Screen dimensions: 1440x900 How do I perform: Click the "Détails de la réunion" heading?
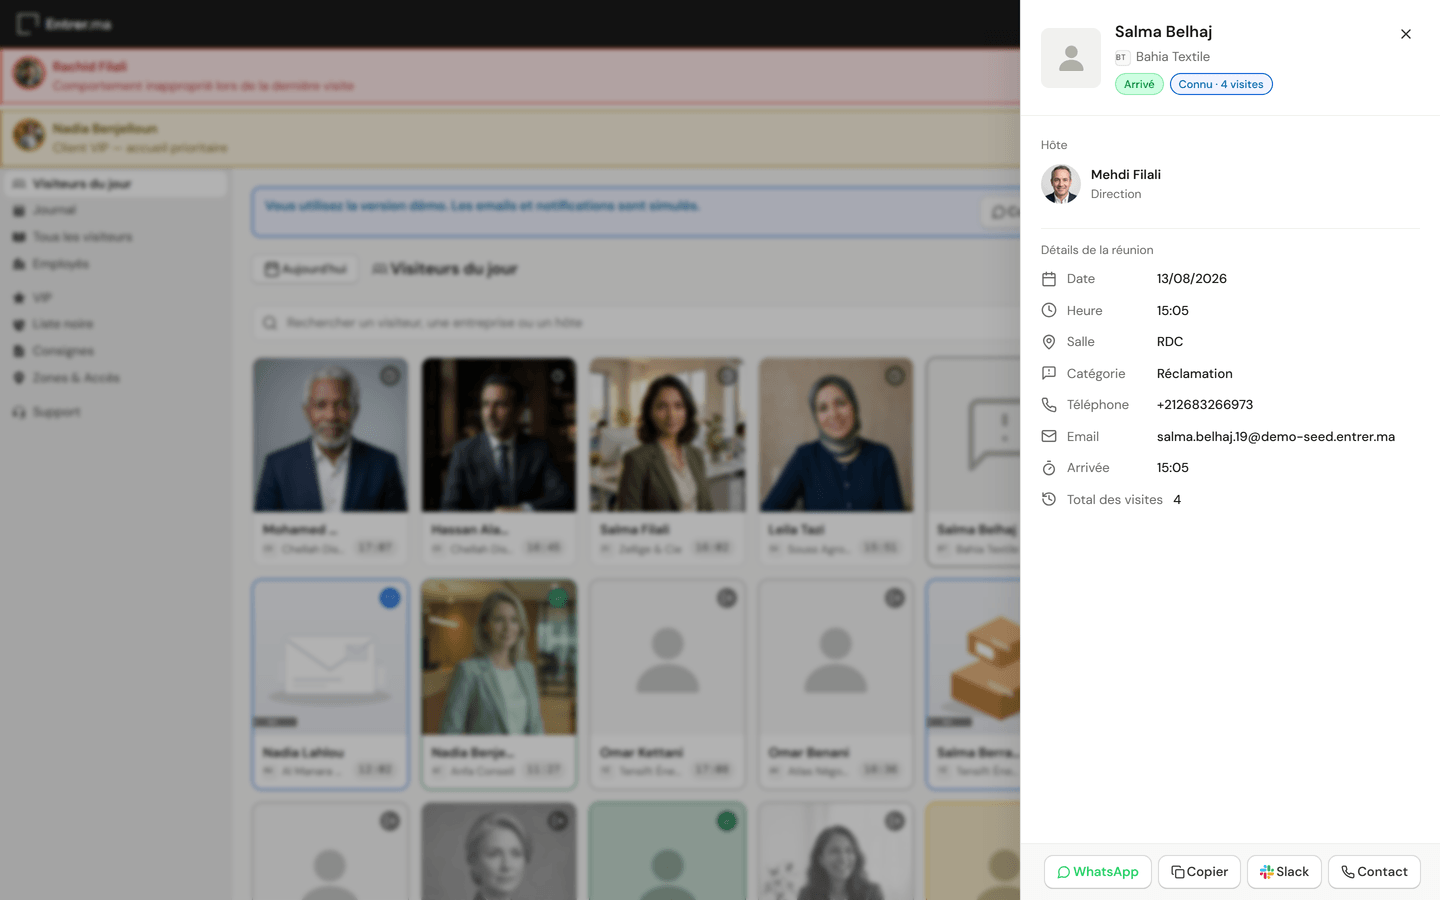coord(1097,250)
